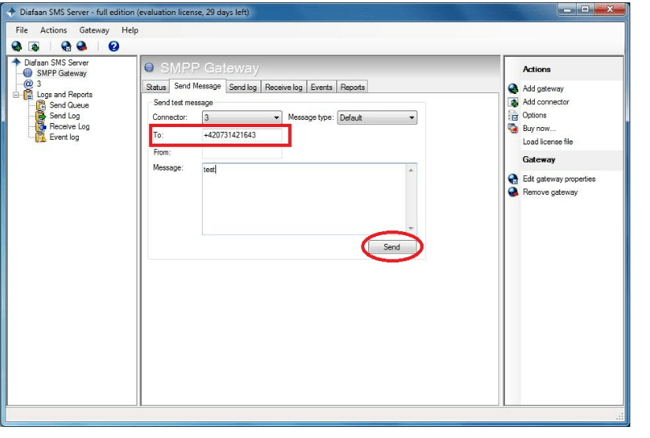The image size is (650, 438).
Task: Select Event log in the tree
Action: pos(64,137)
